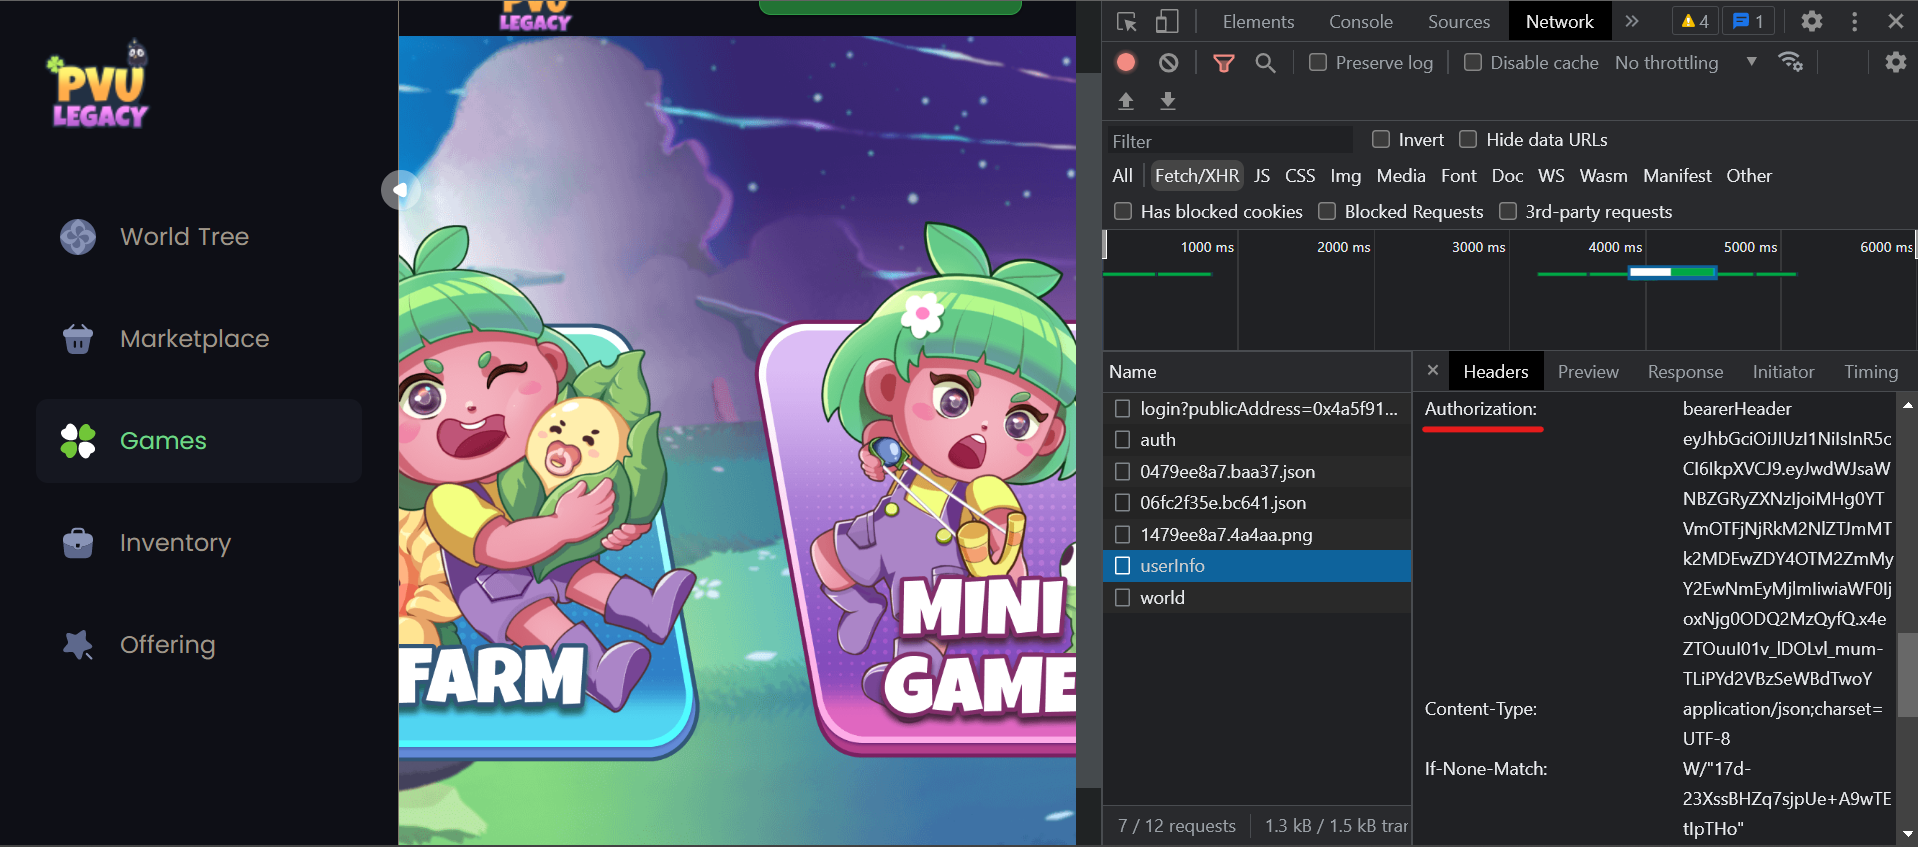
Task: Click the messages count badge showing 1
Action: pyautogui.click(x=1749, y=21)
